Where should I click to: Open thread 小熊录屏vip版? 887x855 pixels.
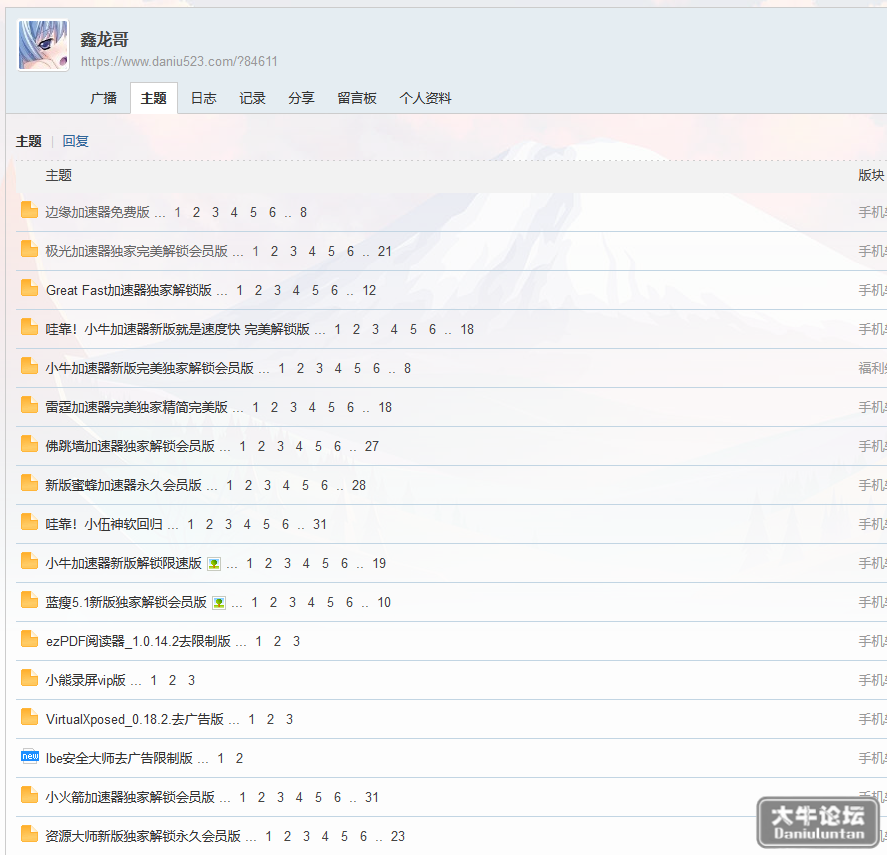tap(85, 681)
